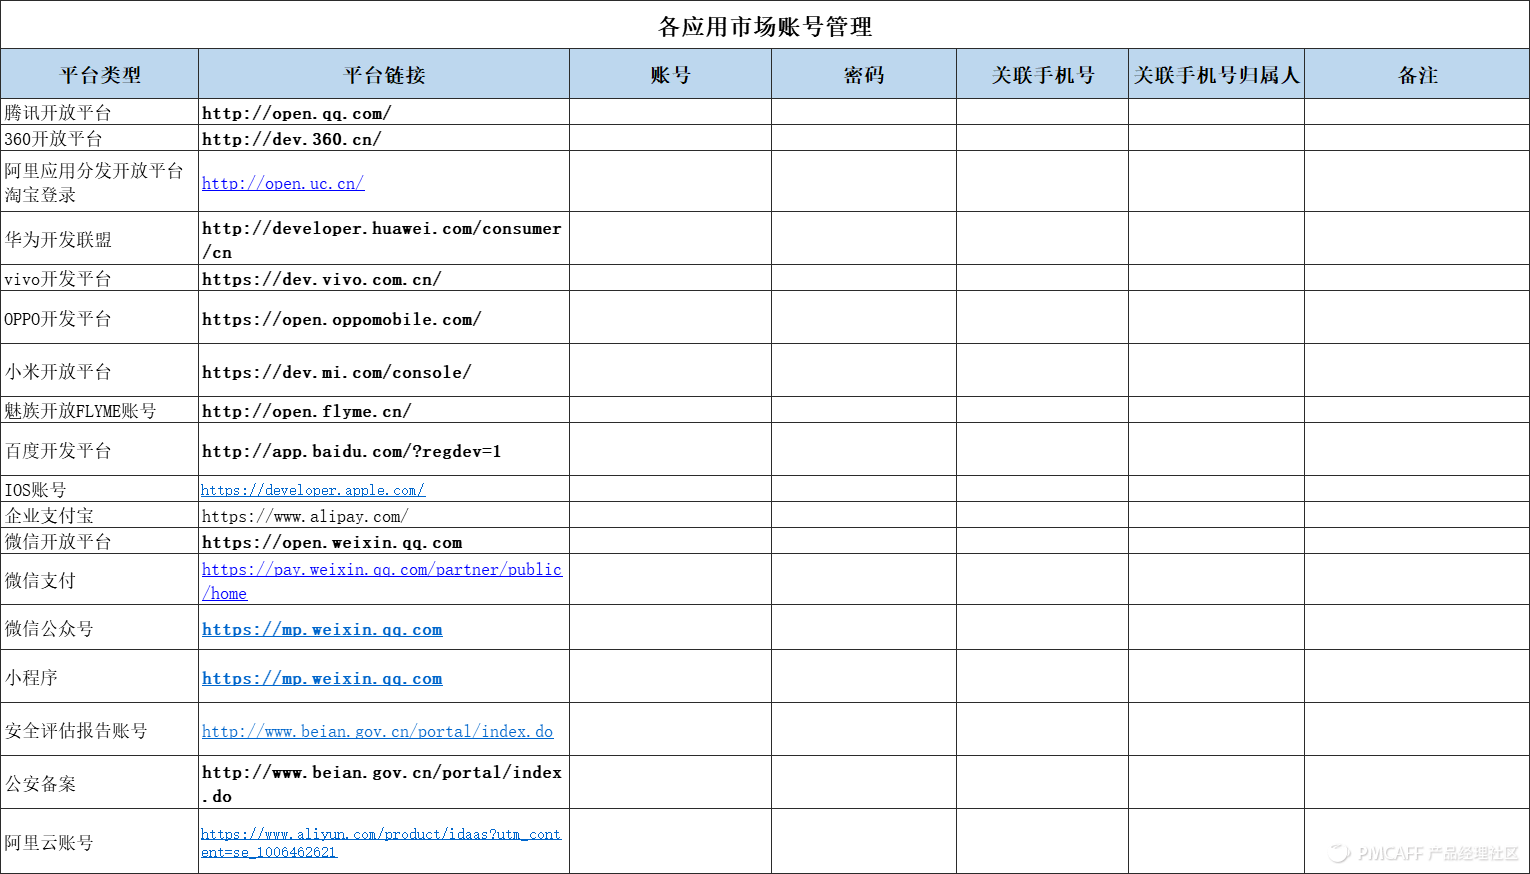The image size is (1530, 874).
Task: Click the 关联手机号 column header
Action: pos(1042,73)
